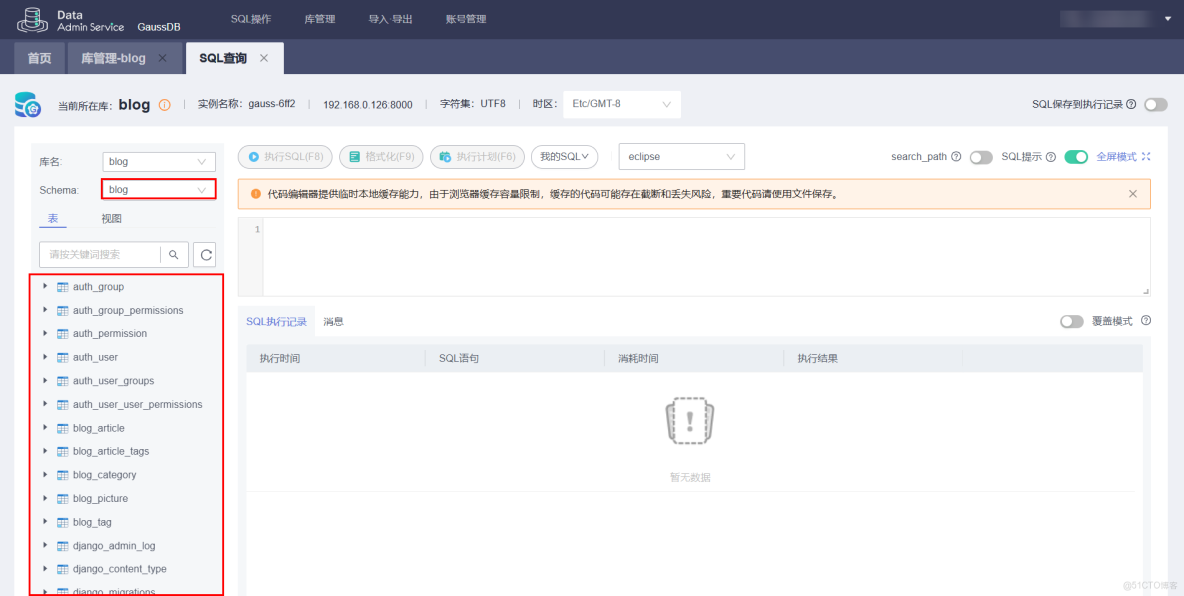Click the 格式化(F9) format icon
Viewport: 1184px width, 596px height.
pyautogui.click(x=355, y=156)
